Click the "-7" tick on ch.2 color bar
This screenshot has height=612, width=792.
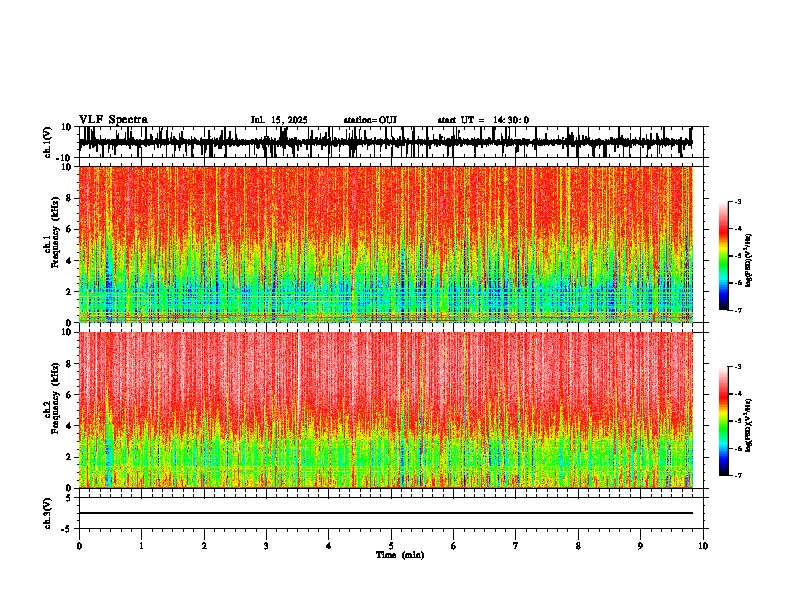(x=738, y=475)
